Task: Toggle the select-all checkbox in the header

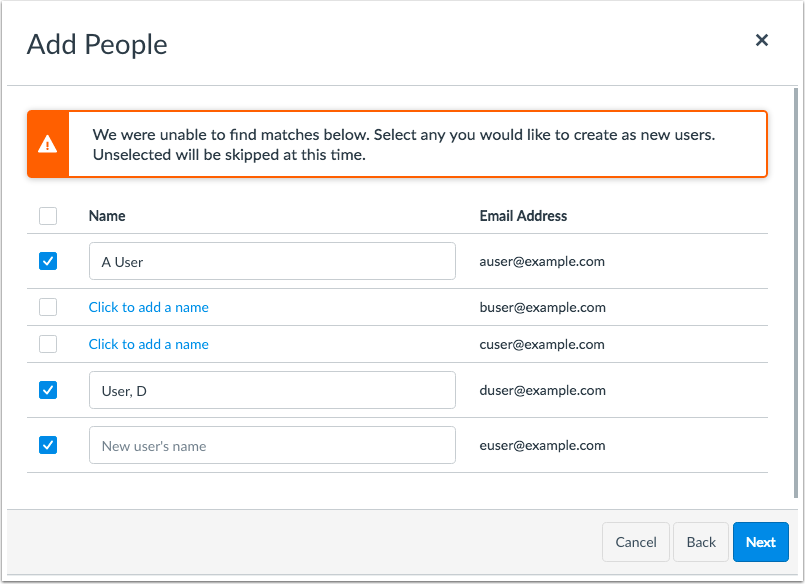Action: point(48,216)
